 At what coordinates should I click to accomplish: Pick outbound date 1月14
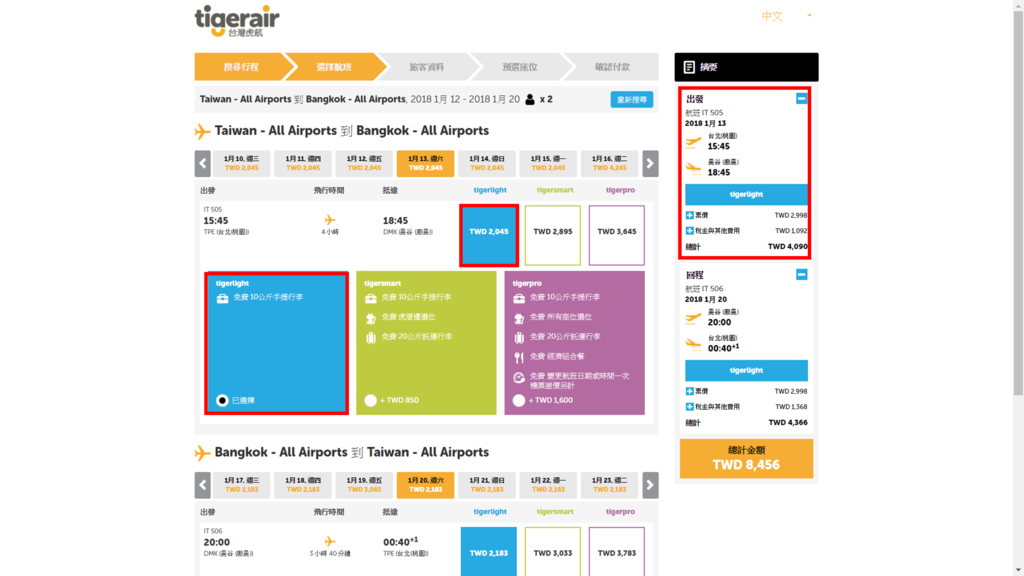(487, 163)
